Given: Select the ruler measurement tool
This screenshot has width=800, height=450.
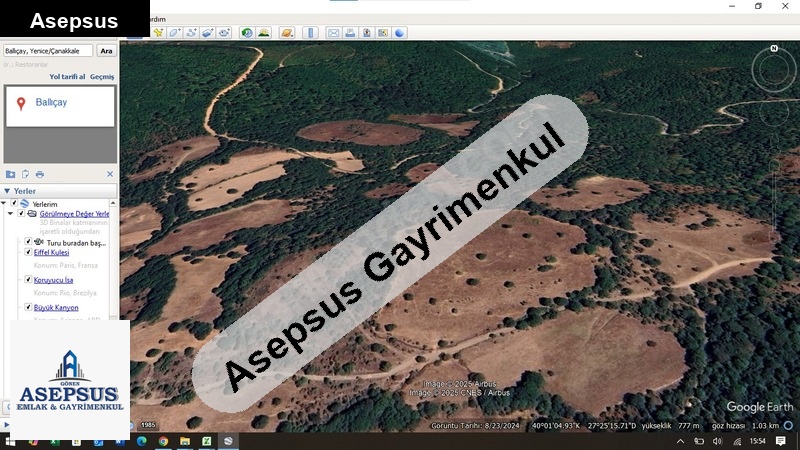Looking at the screenshot, I should (310, 33).
